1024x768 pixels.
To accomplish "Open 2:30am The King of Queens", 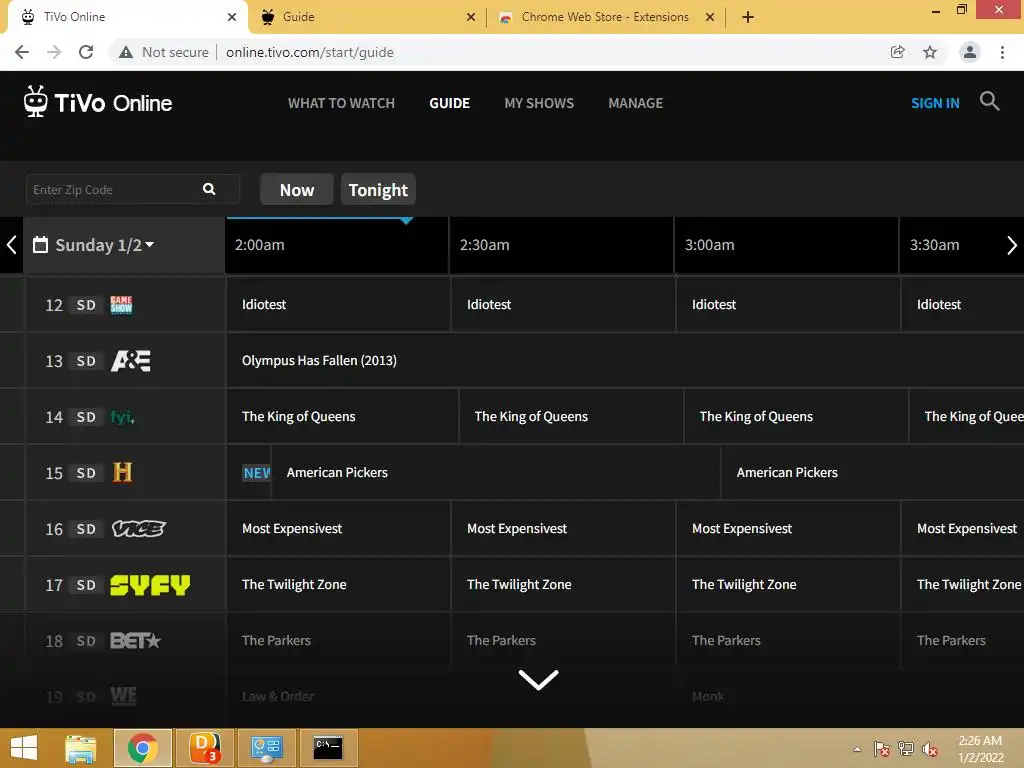I will pos(571,417).
